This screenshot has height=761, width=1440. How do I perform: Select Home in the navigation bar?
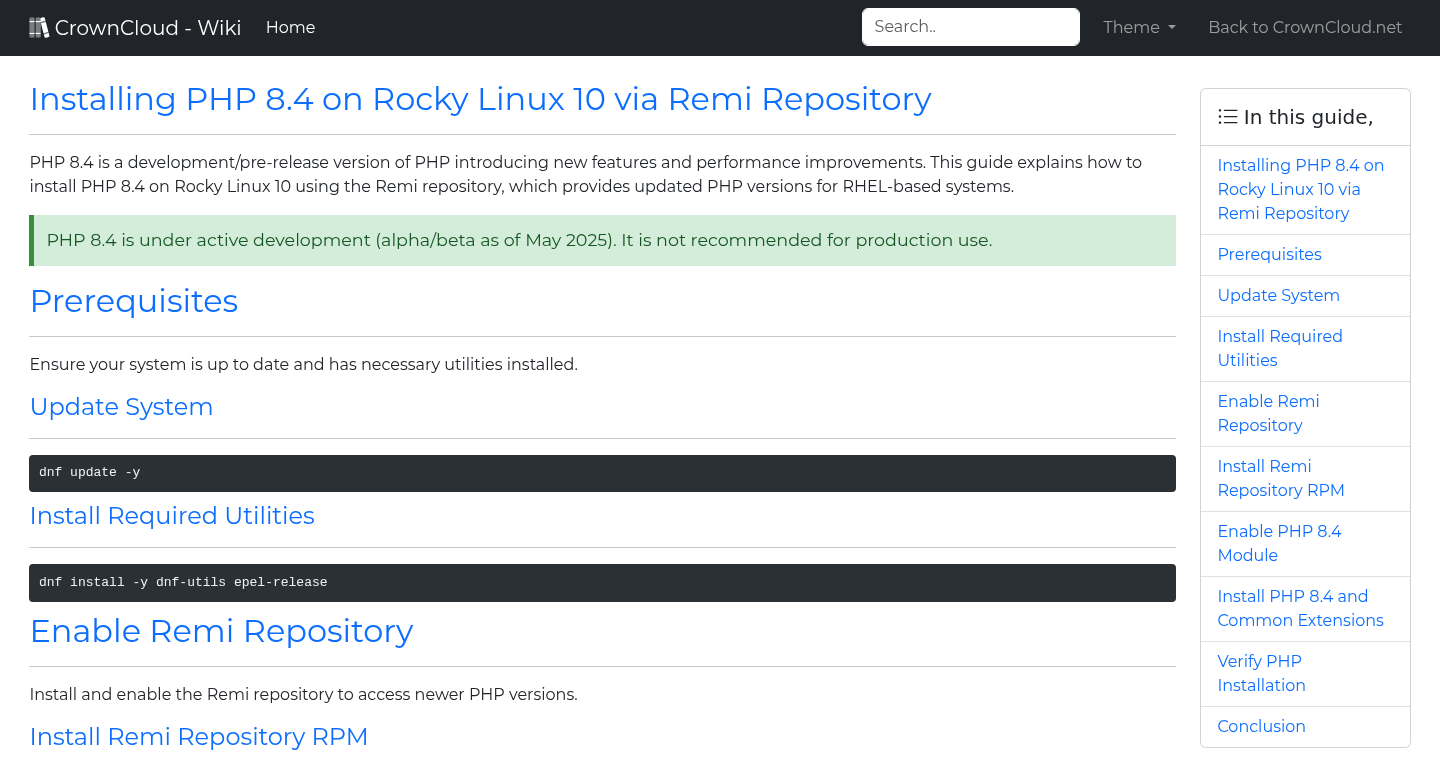(290, 27)
